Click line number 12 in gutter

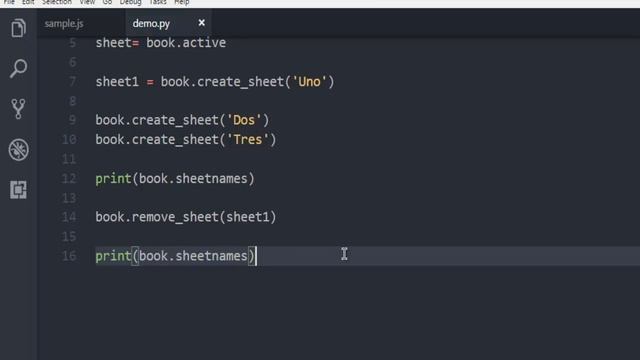[x=69, y=178]
